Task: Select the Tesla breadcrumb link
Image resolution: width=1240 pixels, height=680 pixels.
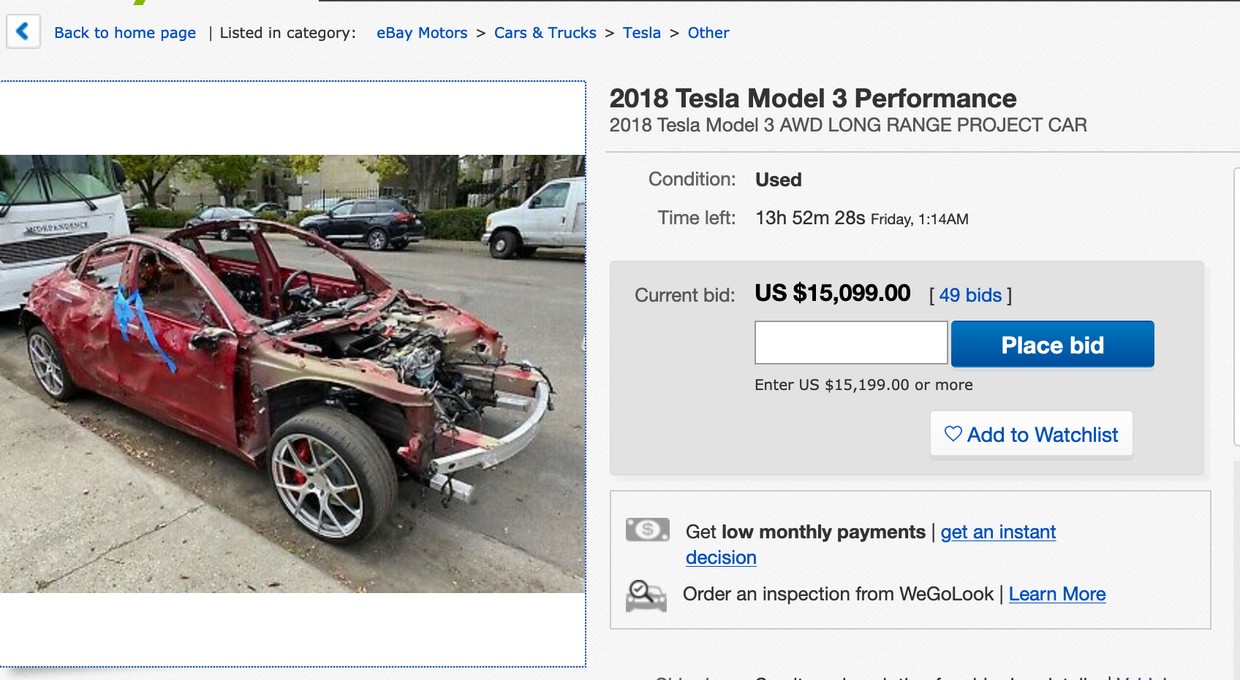Action: tap(642, 33)
